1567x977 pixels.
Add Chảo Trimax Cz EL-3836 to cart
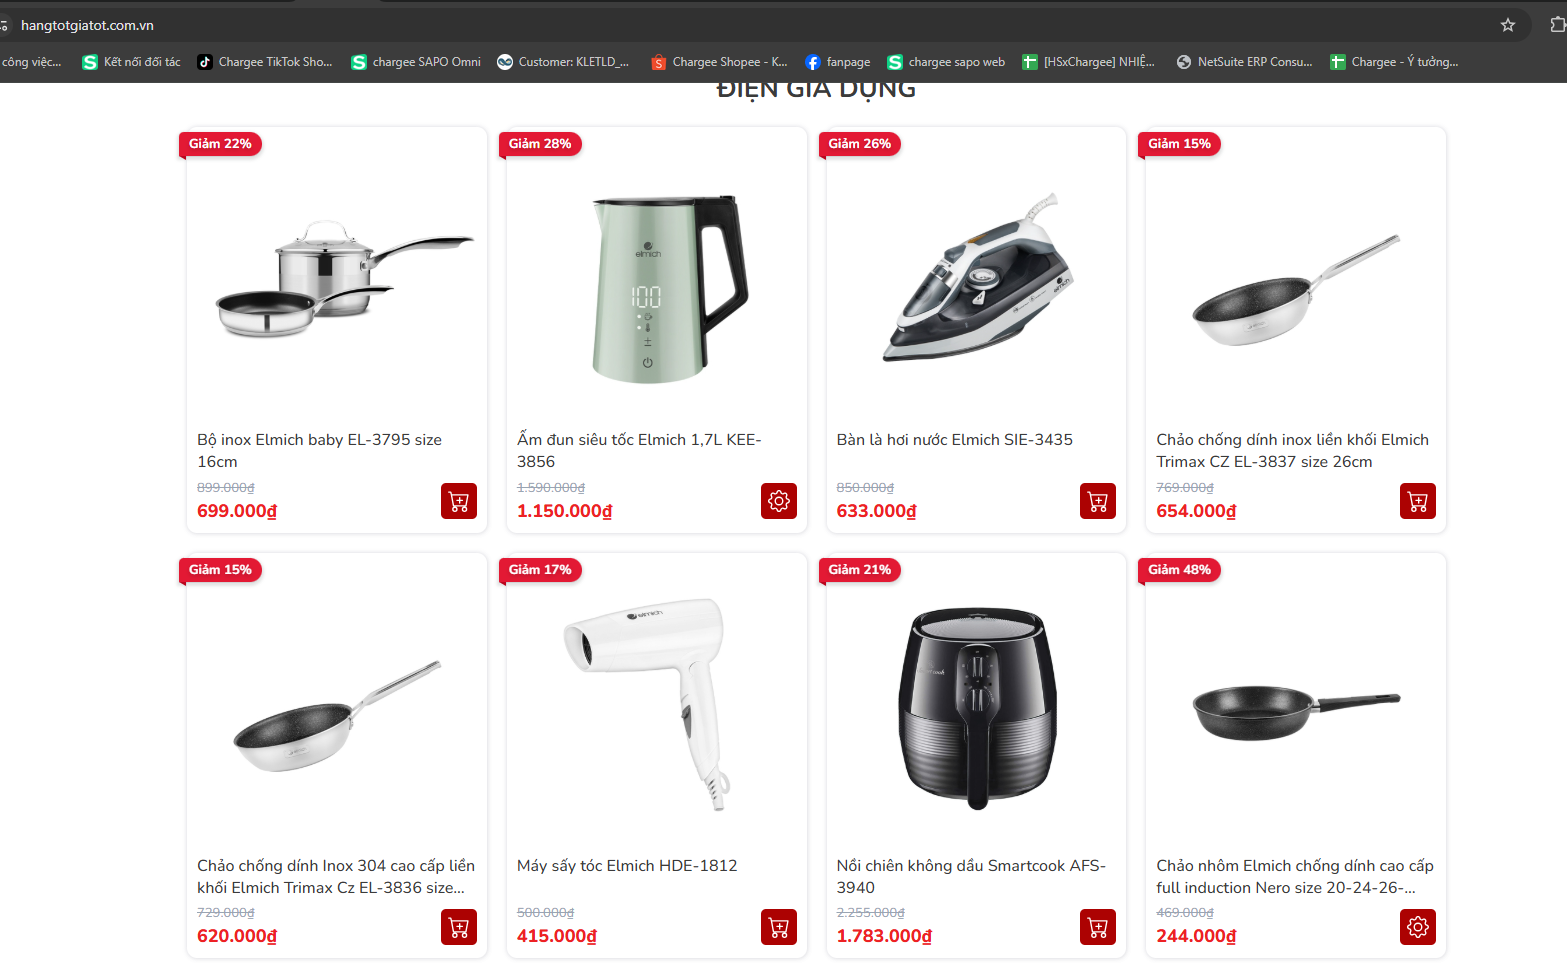(459, 927)
